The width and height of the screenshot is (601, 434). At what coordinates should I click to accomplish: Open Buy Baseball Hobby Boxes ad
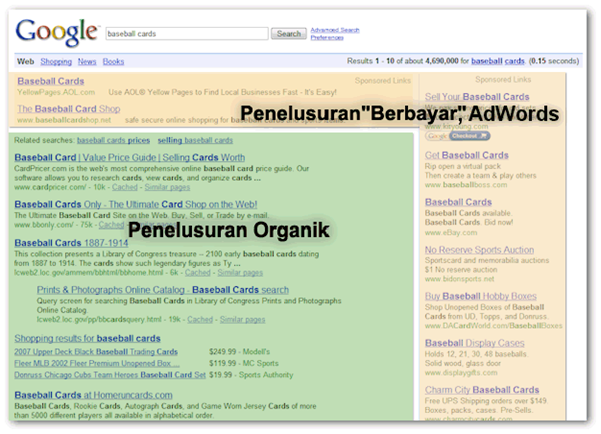point(481,296)
